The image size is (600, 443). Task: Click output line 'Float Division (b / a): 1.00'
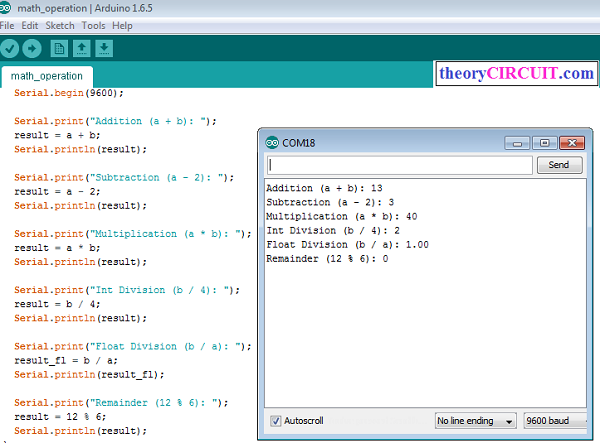point(347,245)
